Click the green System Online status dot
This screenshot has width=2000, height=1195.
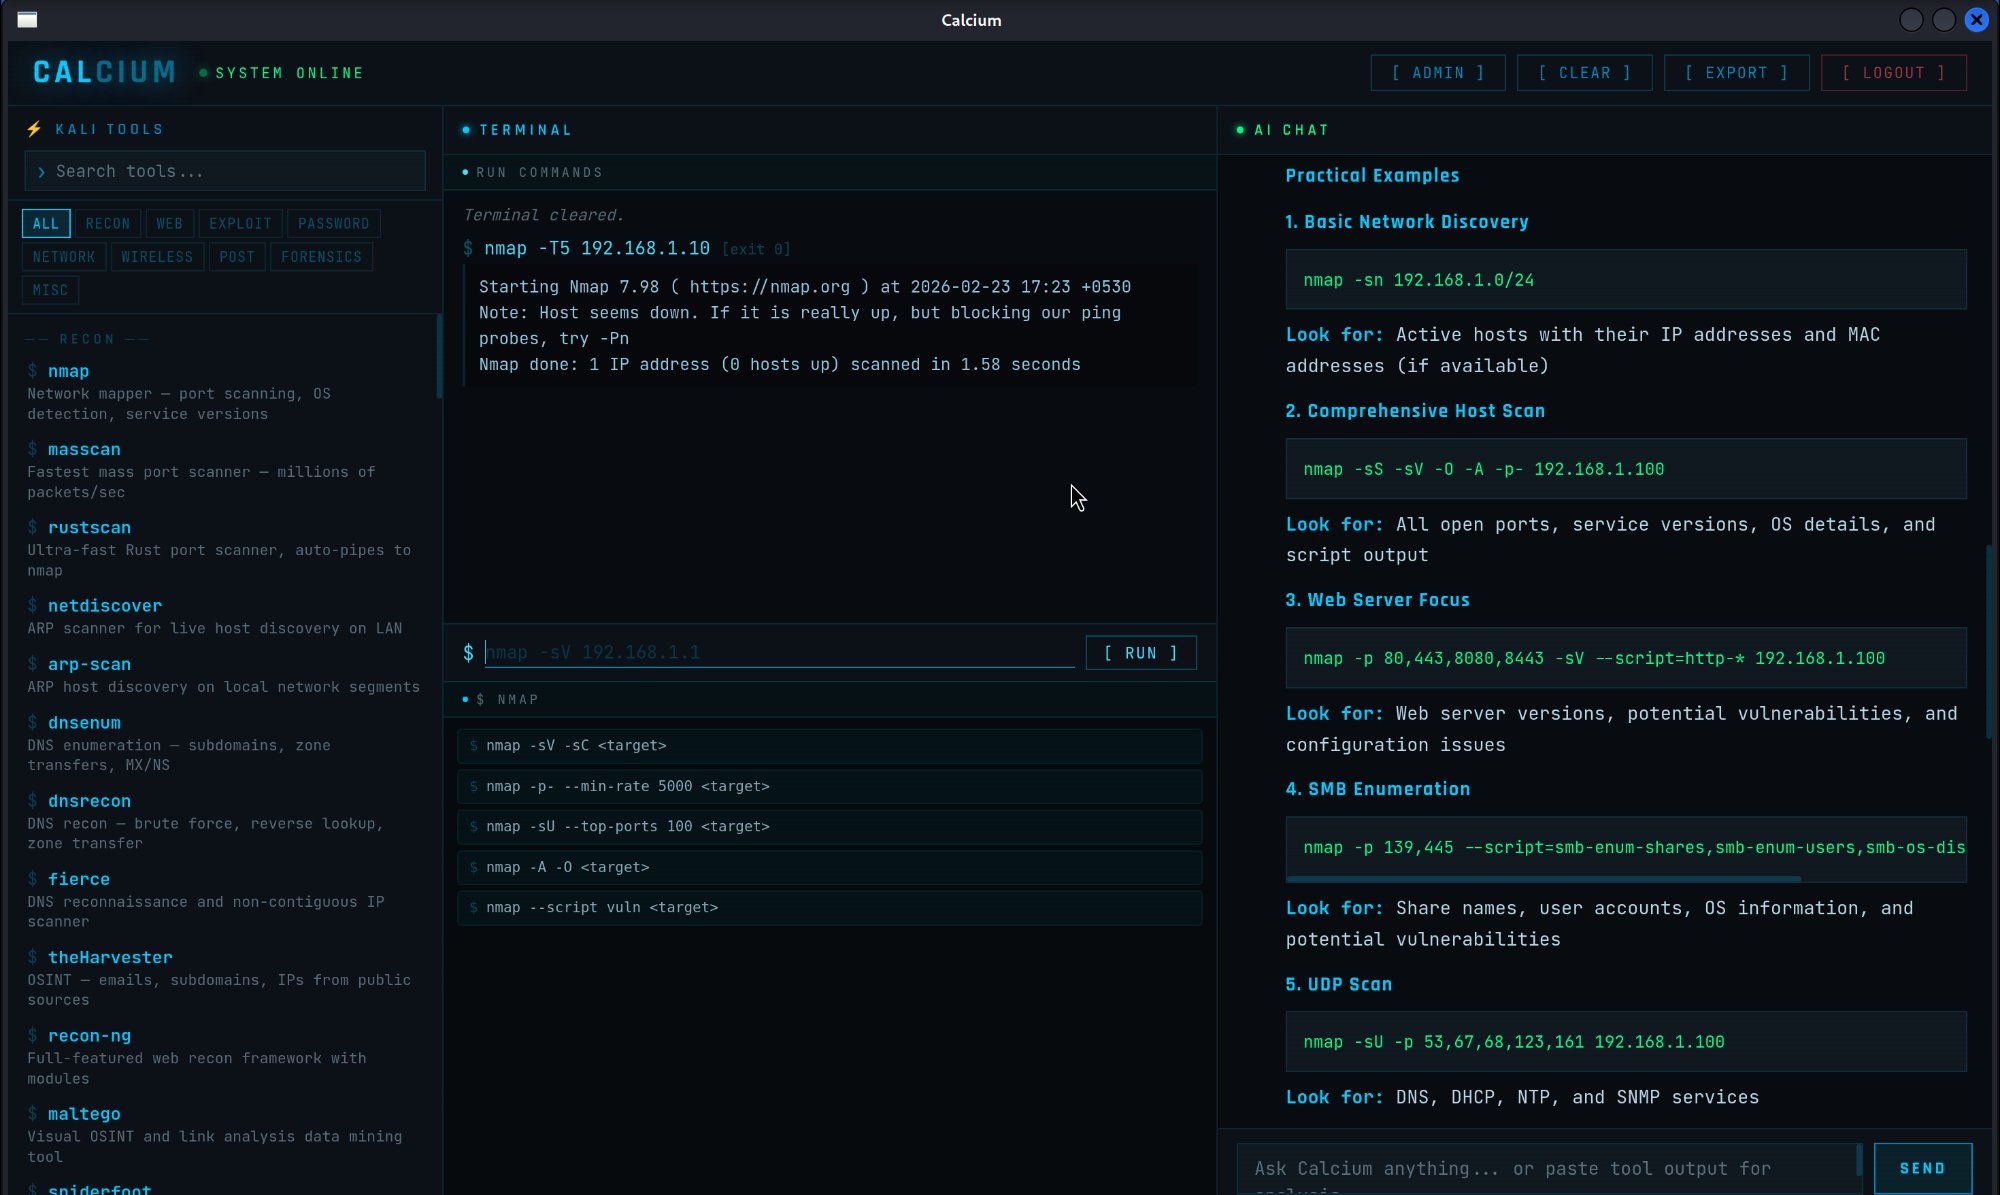point(203,73)
